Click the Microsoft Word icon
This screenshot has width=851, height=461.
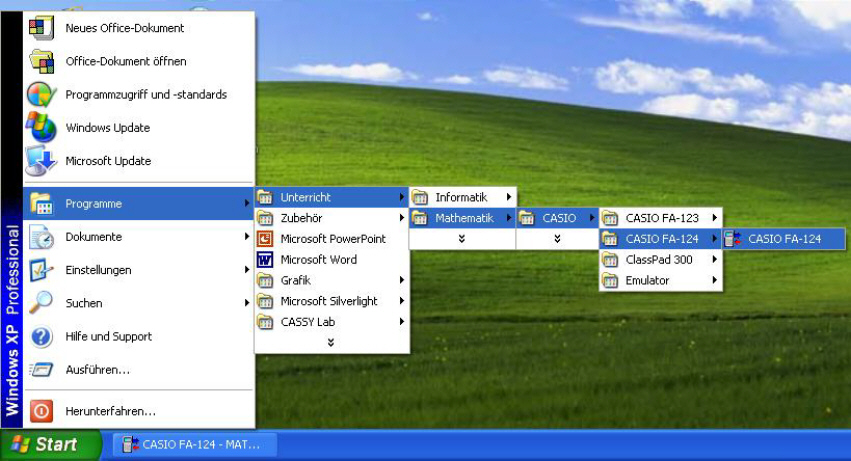click(265, 260)
